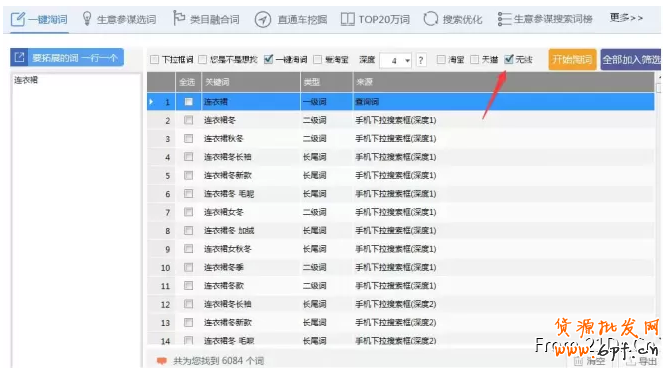Click the keyword 连衣裙冬 加绒 in row 8
The image size is (669, 372).
click(x=229, y=230)
